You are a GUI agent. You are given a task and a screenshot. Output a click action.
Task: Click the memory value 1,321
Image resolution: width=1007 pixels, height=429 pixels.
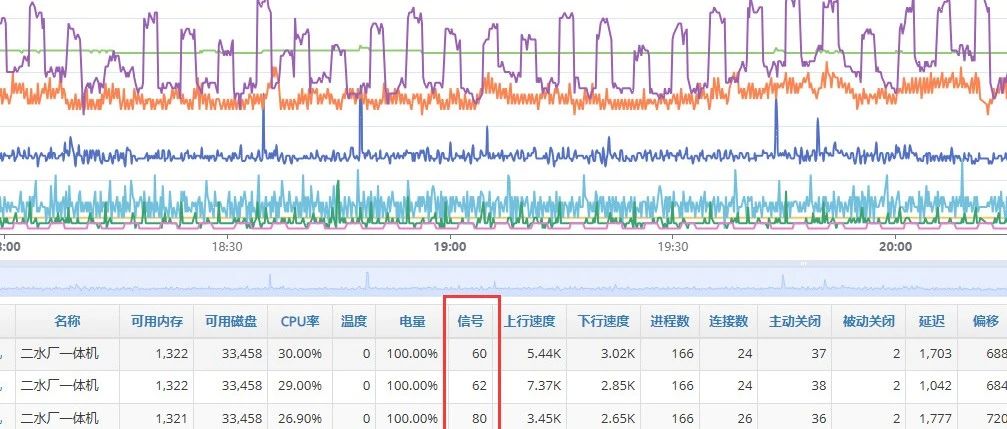172,419
